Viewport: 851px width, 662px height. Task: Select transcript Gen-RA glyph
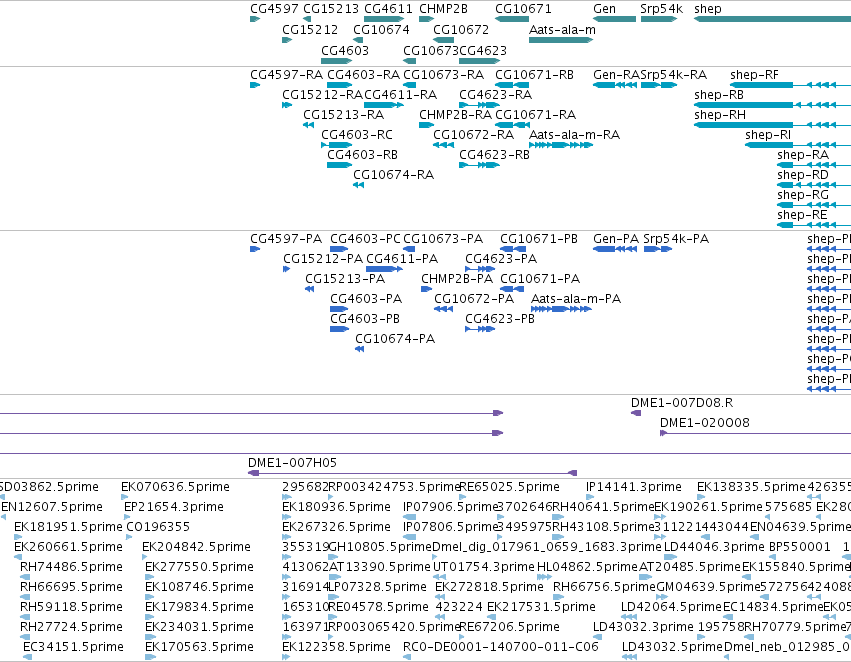(x=614, y=85)
